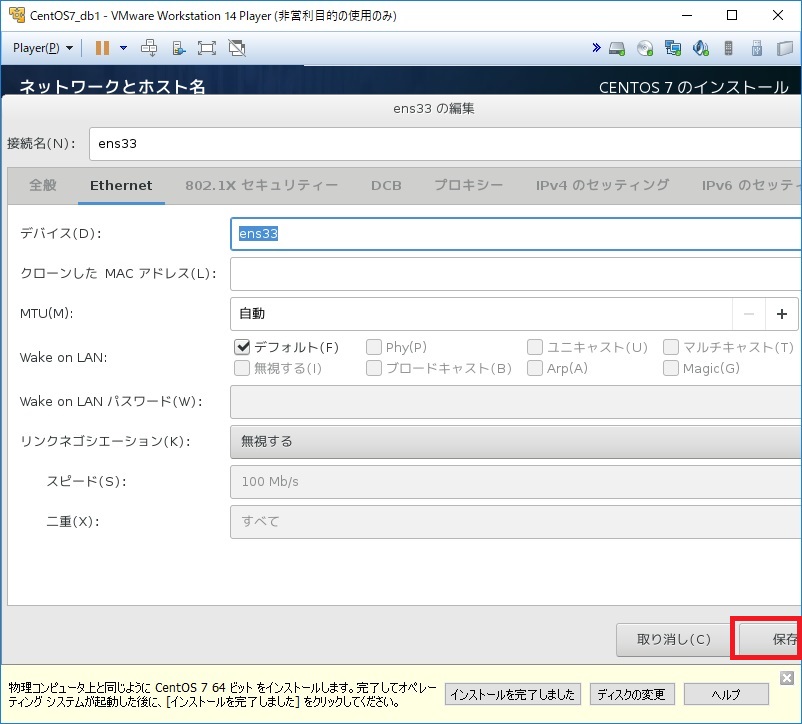Maximize the VMware Player window
Image resolution: width=802 pixels, height=724 pixels.
pyautogui.click(x=732, y=15)
